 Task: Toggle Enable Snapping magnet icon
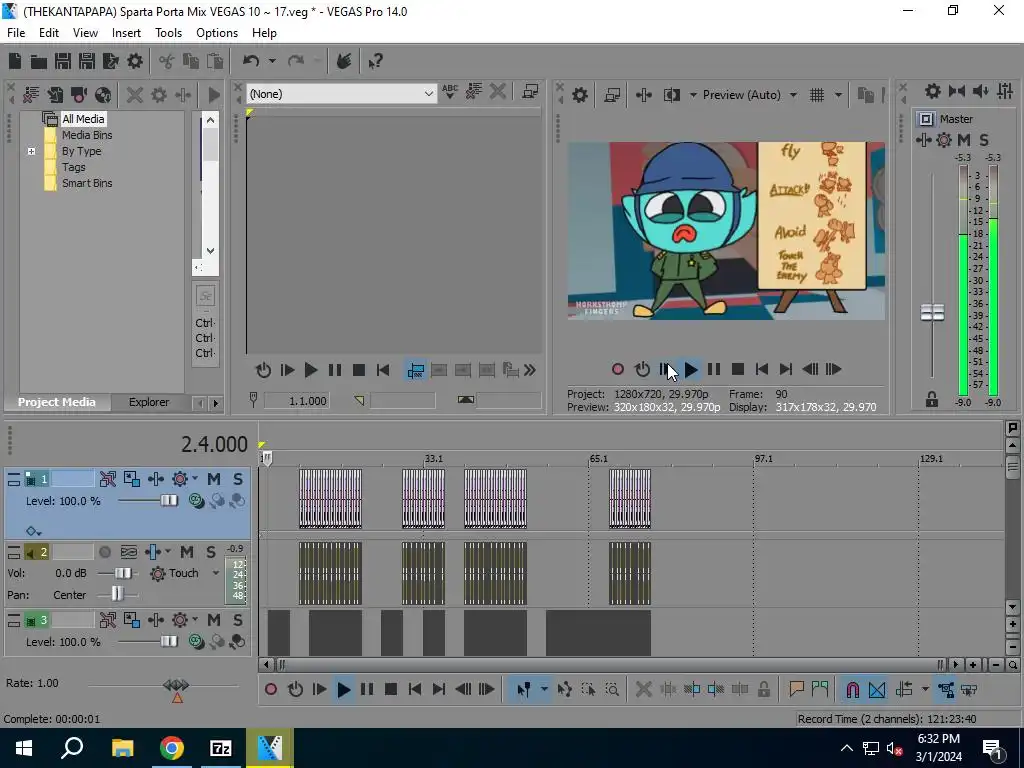click(852, 690)
